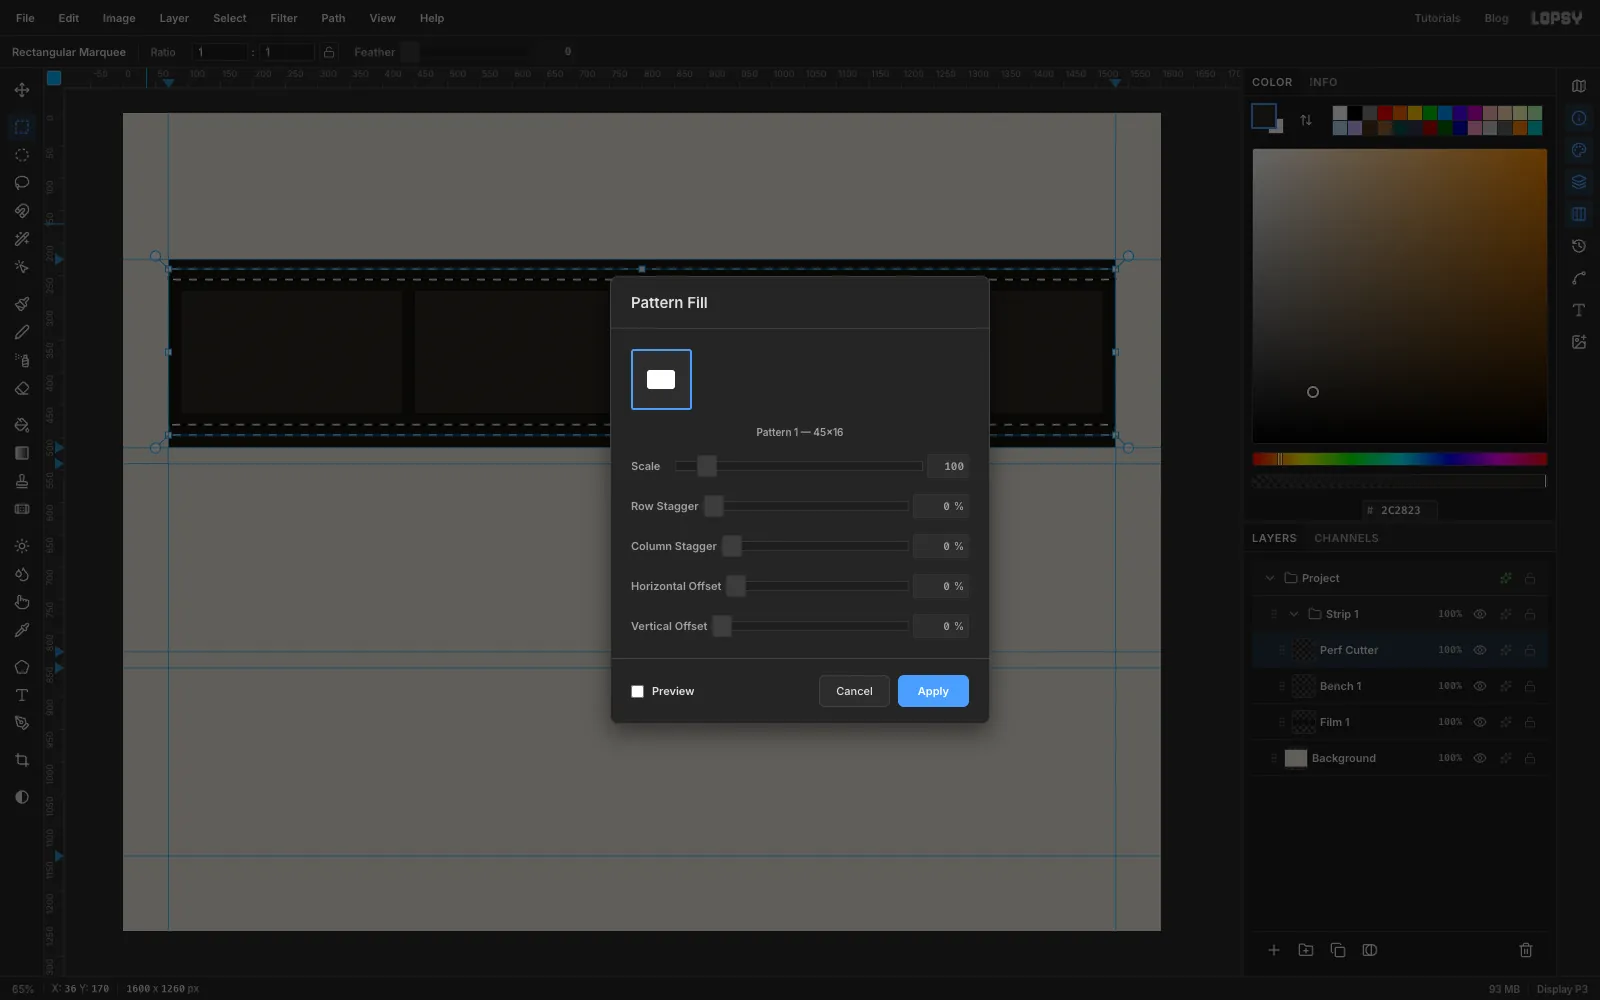Cancel the Pattern Fill dialog

(854, 691)
